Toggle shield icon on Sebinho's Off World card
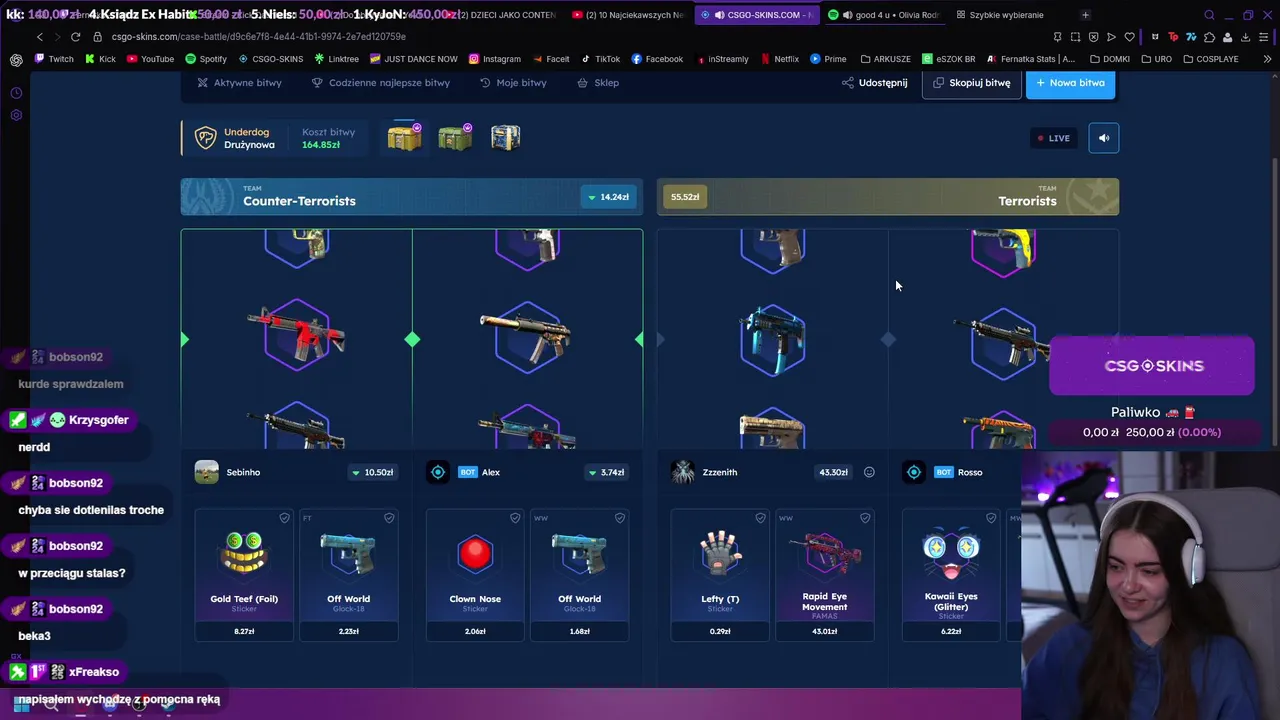The width and height of the screenshot is (1280, 720). [x=389, y=518]
